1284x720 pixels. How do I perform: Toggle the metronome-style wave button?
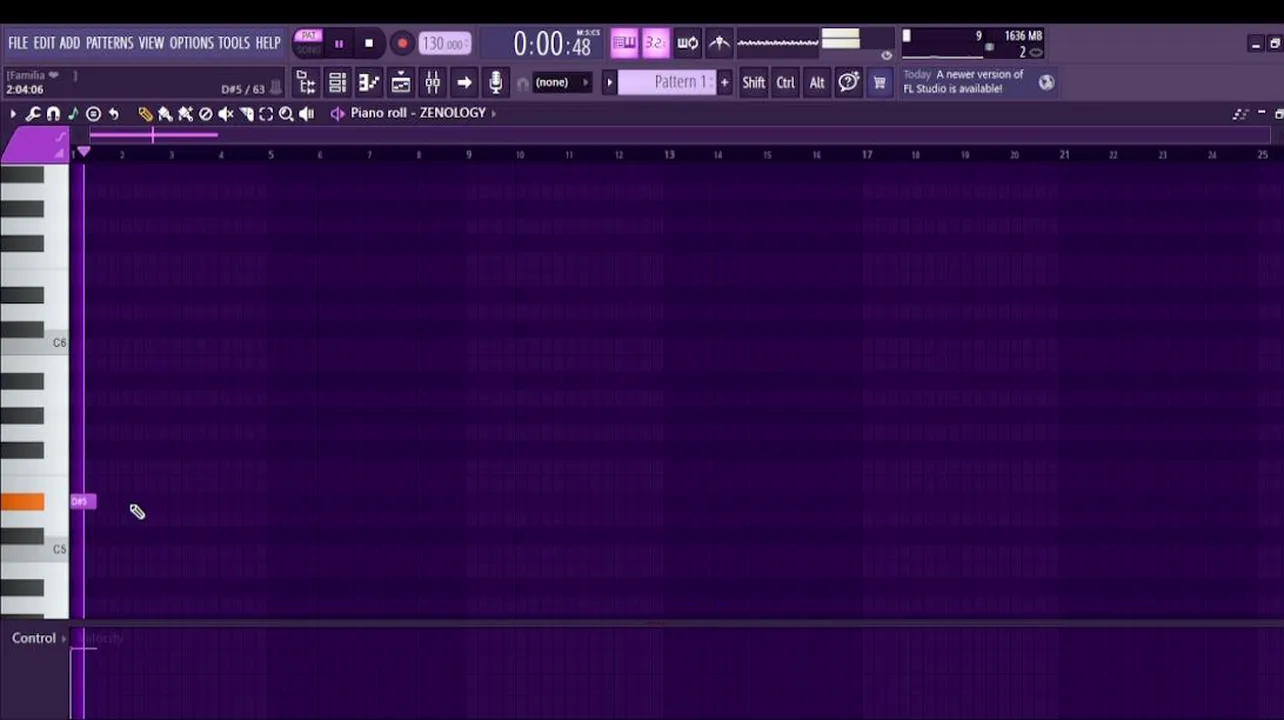coord(719,43)
